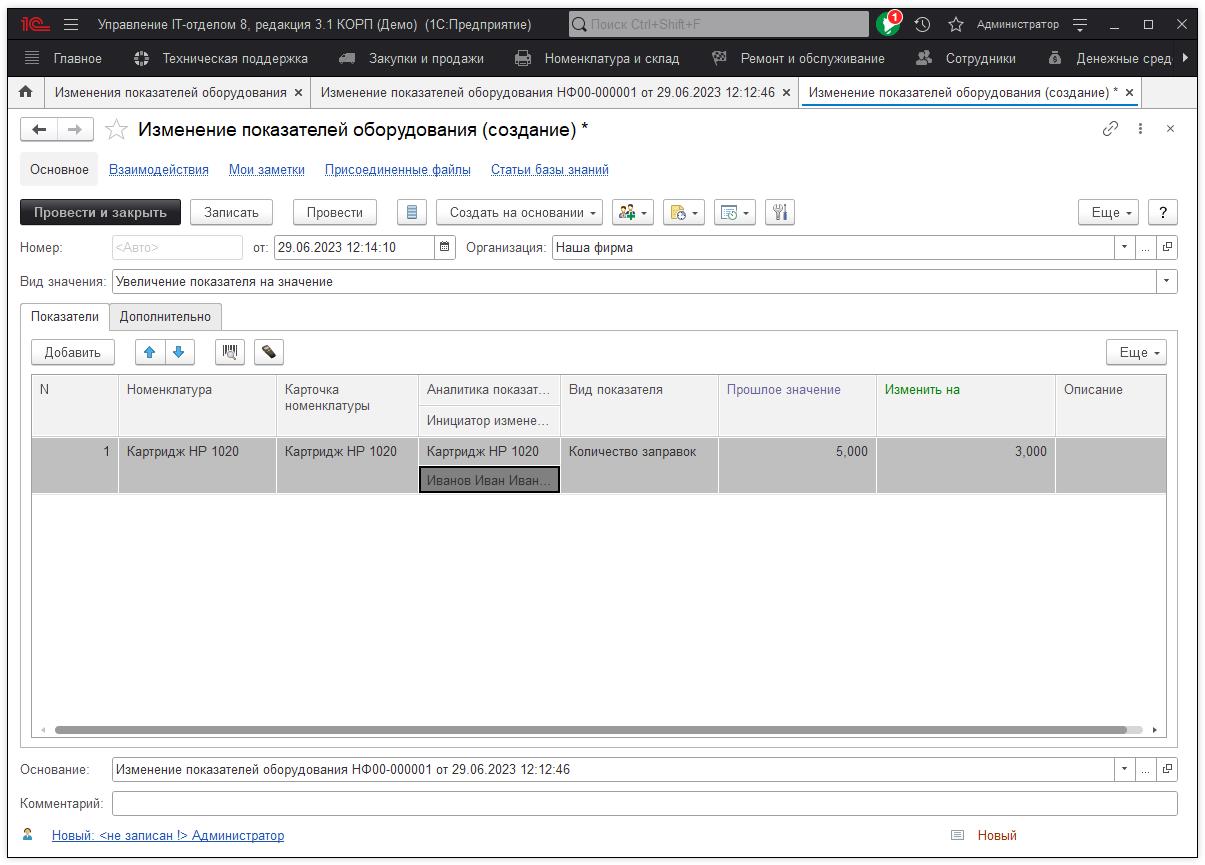The width and height of the screenshot is (1205, 865).
Task: Add document to favorites with star icon
Action: coord(117,130)
